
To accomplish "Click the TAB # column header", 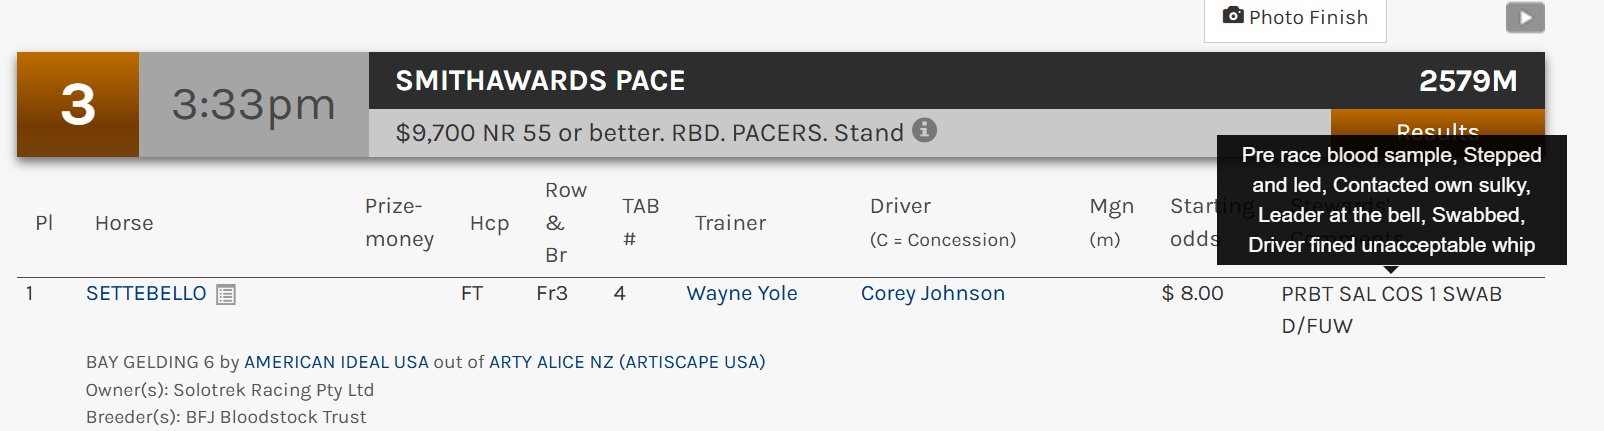I will click(x=640, y=222).
